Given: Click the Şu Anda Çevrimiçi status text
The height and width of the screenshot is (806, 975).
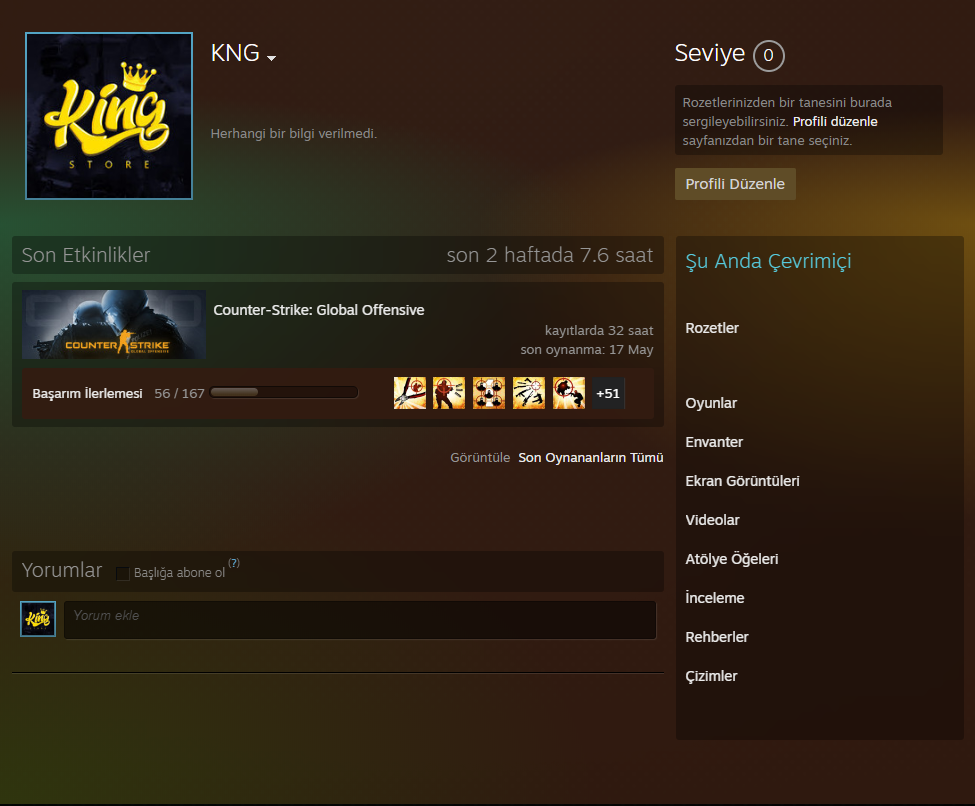Looking at the screenshot, I should tap(768, 261).
